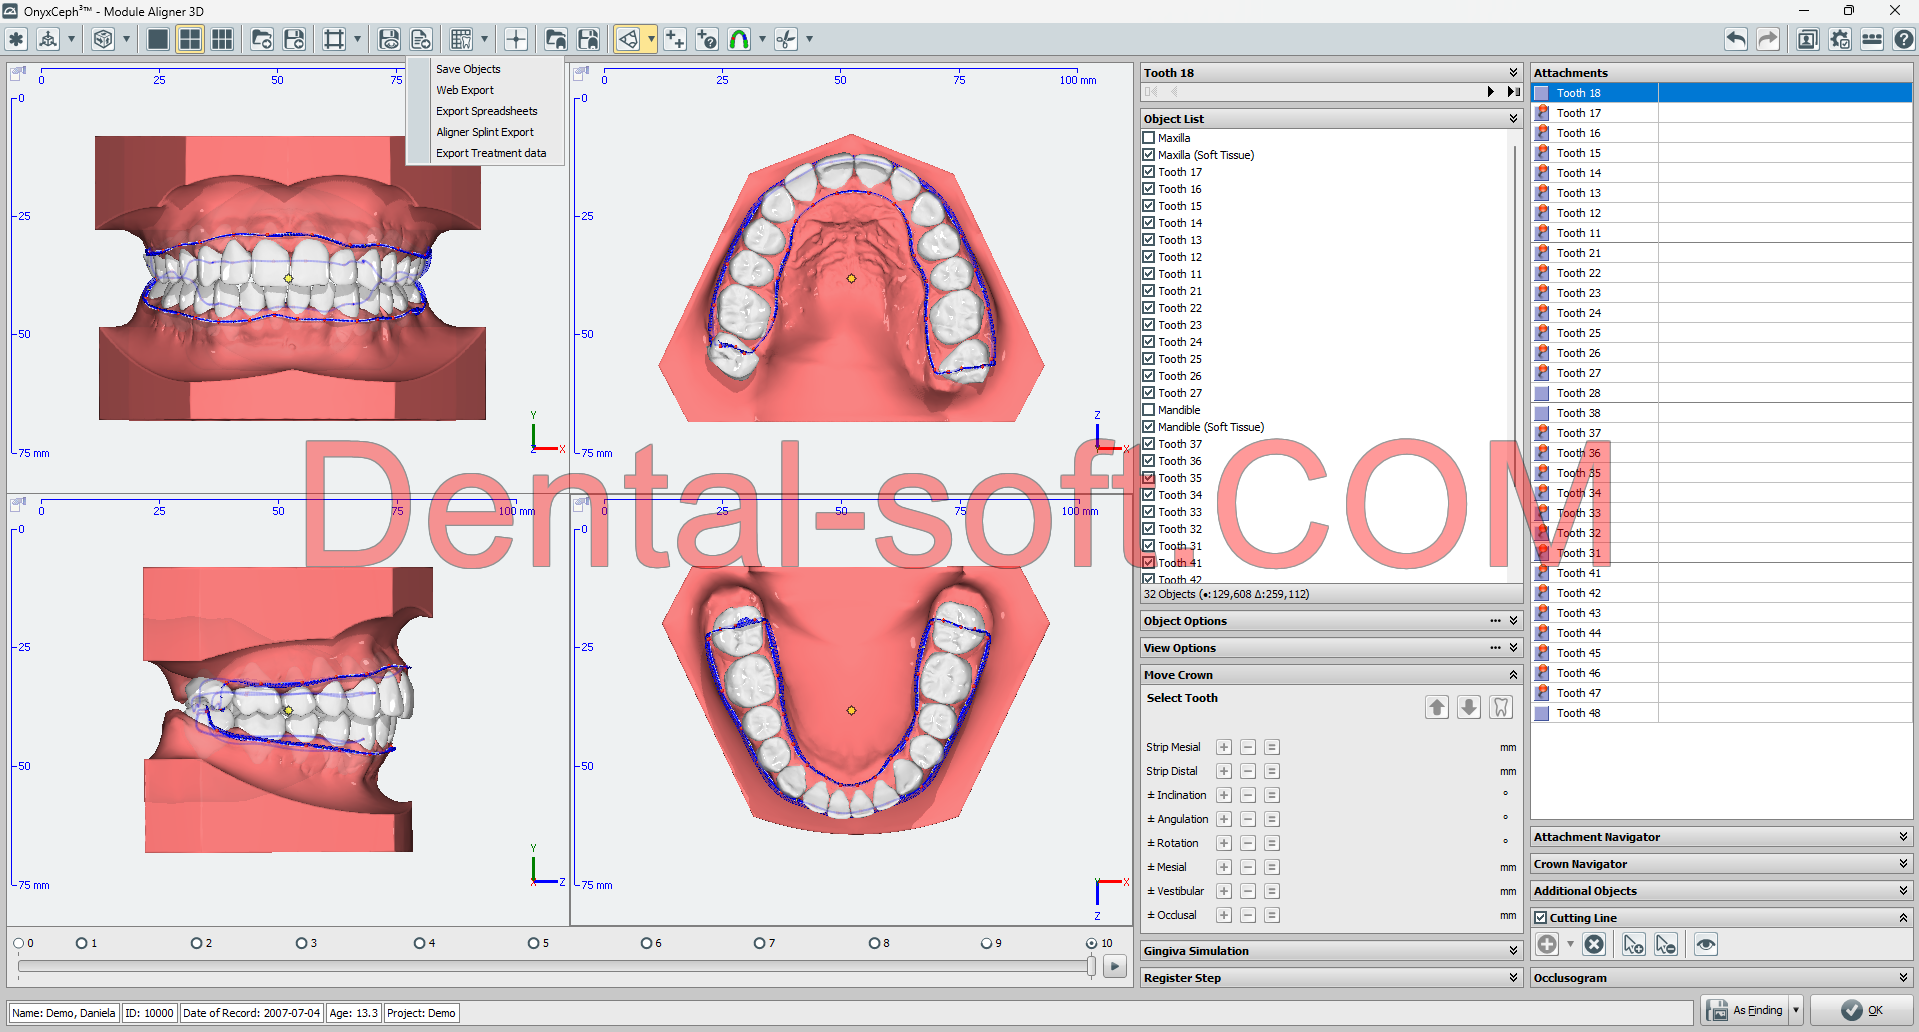Image resolution: width=1919 pixels, height=1032 pixels.
Task: Click the undo arrow icon
Action: click(1736, 39)
